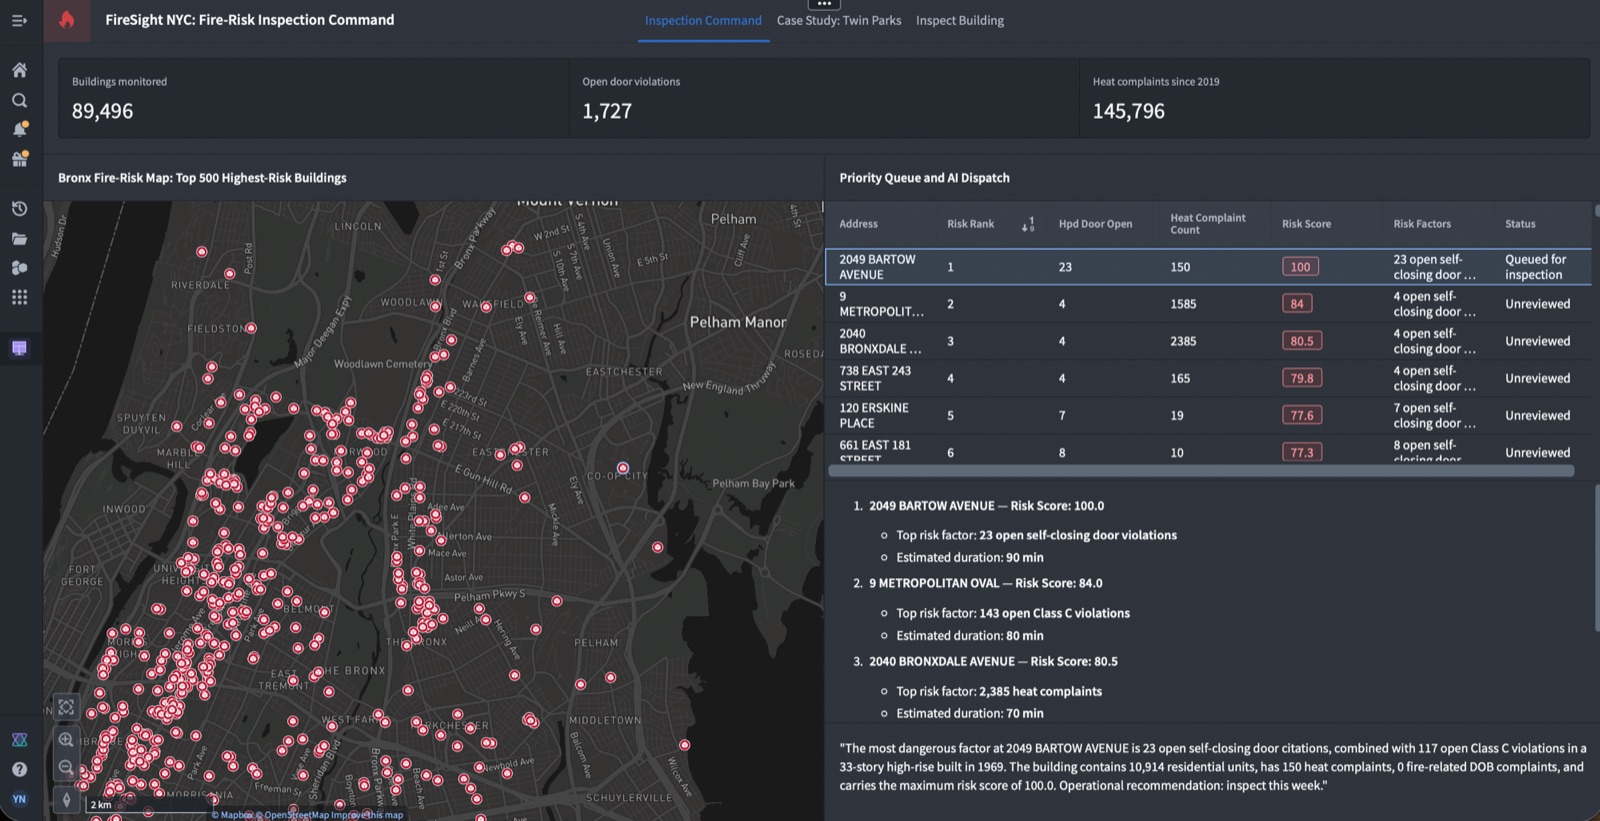Click the risk score 100 badge
This screenshot has width=1600, height=821.
pos(1300,267)
